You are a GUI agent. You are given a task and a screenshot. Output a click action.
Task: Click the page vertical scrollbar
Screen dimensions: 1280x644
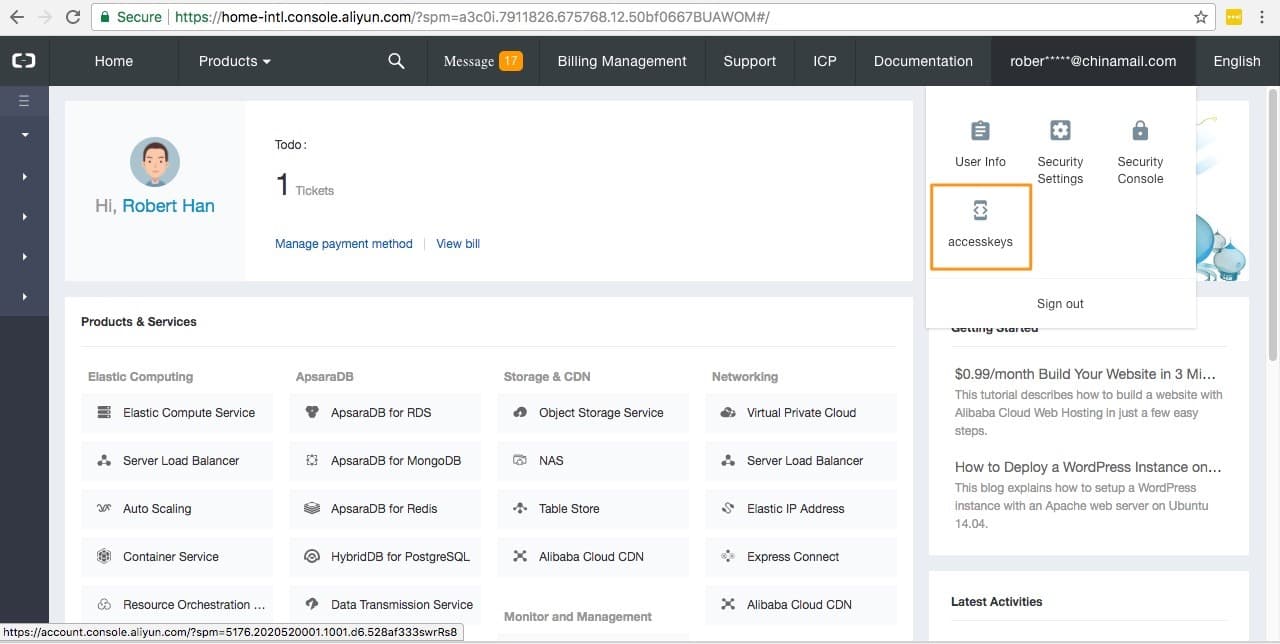click(1273, 225)
